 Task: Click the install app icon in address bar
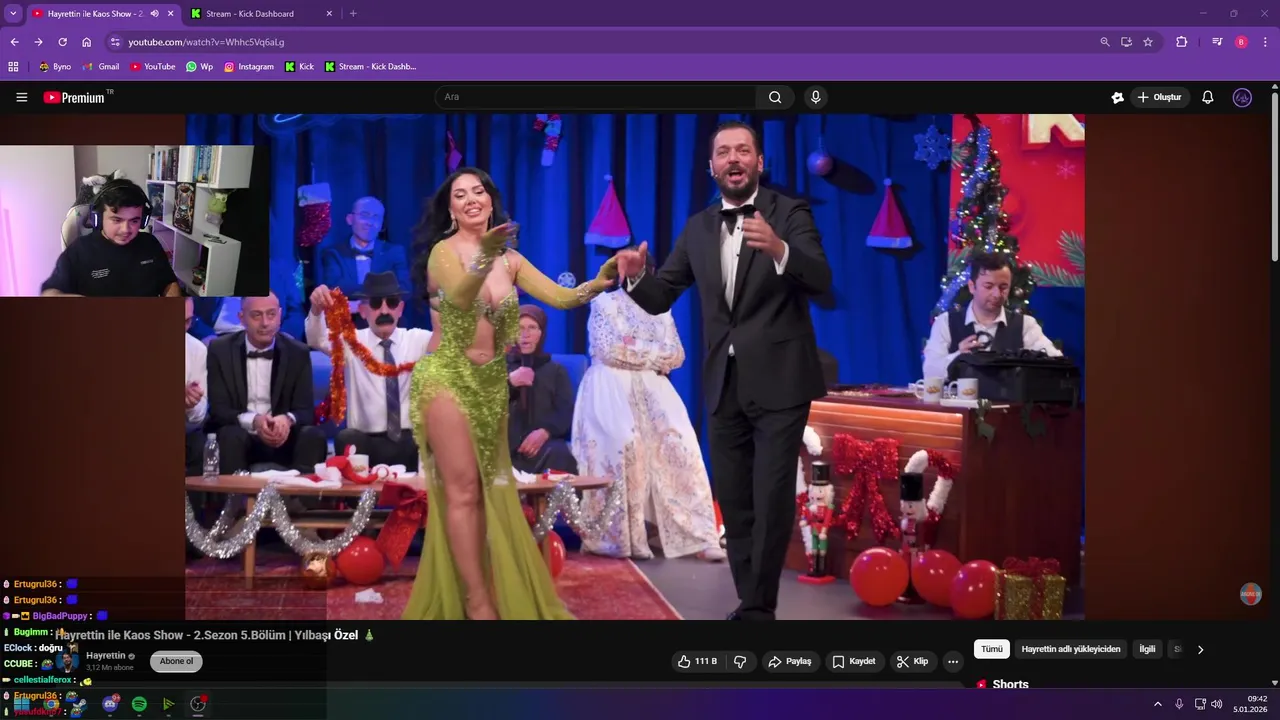pos(1126,42)
